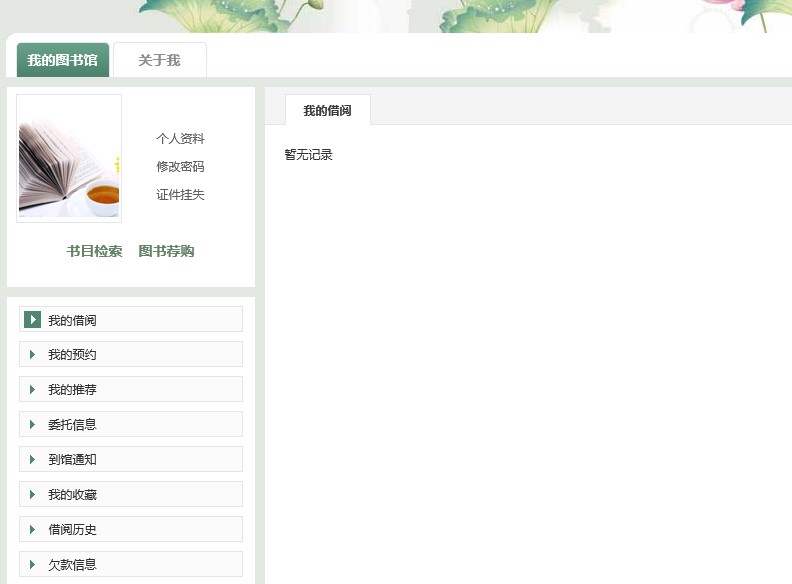This screenshot has height=584, width=792.
Task: Click the triangle icon next to 我的推荐
Action: (32, 390)
